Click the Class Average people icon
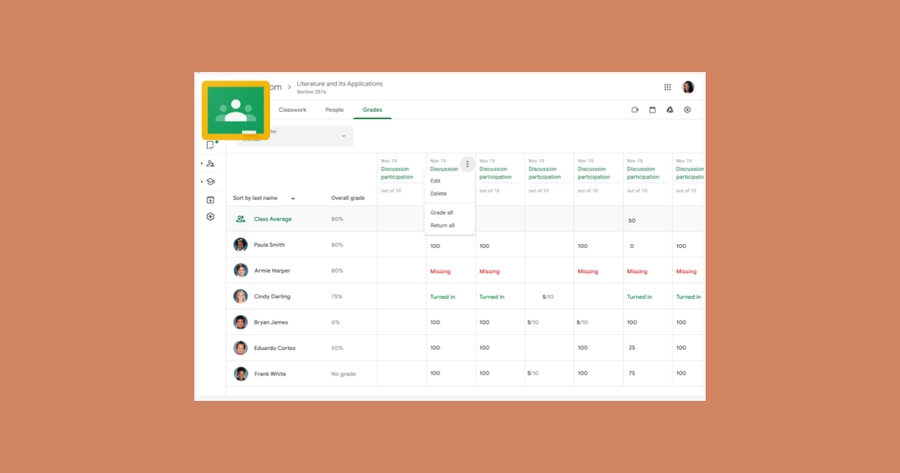 (x=240, y=219)
